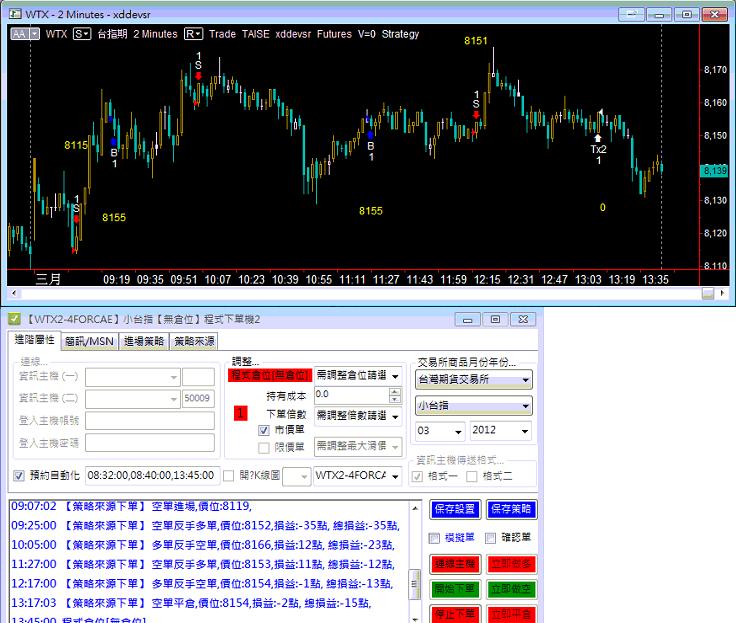Image resolution: width=736 pixels, height=623 pixels.
Task: Click the red number 1 multiplier indicator
Action: pos(240,413)
